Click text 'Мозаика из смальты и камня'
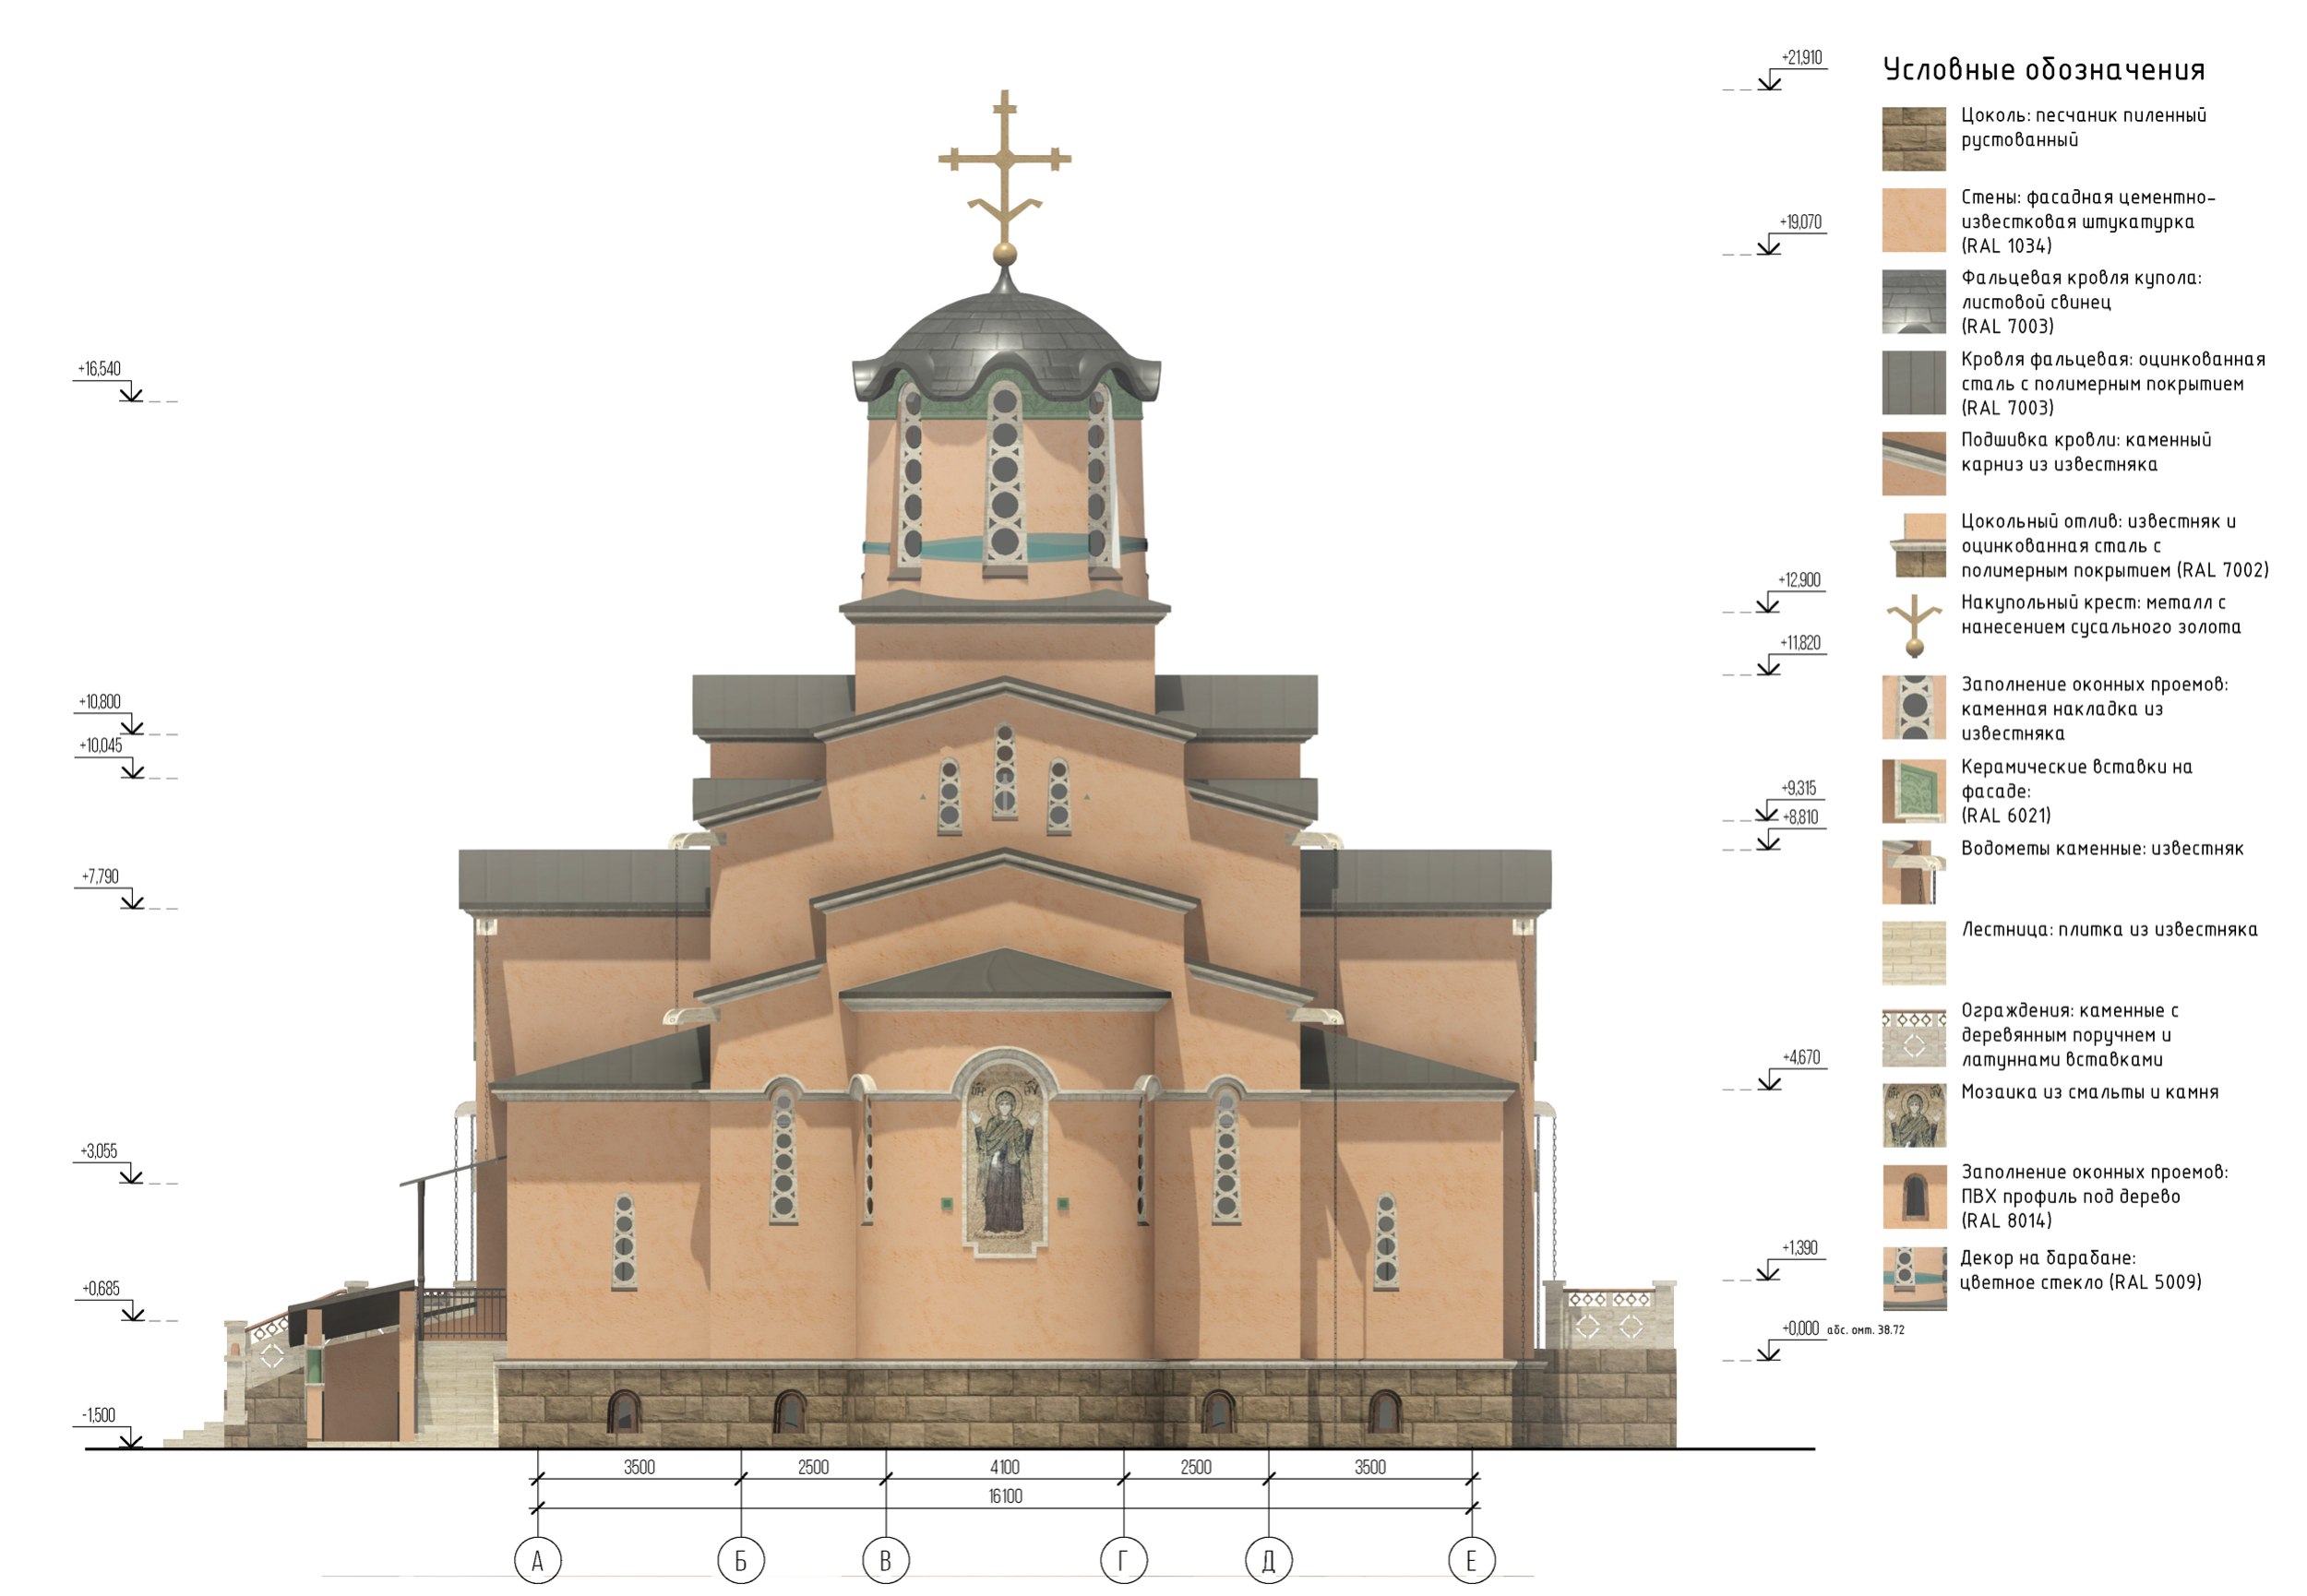 (2089, 1093)
